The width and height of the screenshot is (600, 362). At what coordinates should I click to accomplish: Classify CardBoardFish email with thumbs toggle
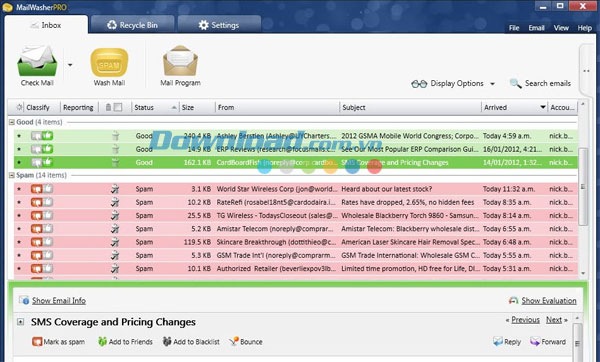pyautogui.click(x=42, y=162)
